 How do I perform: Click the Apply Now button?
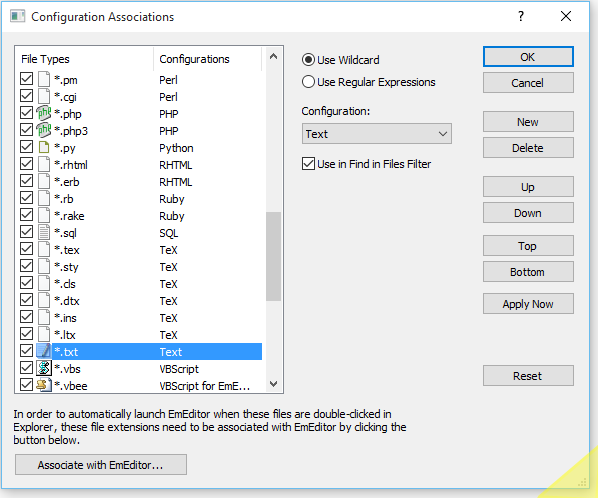(528, 304)
